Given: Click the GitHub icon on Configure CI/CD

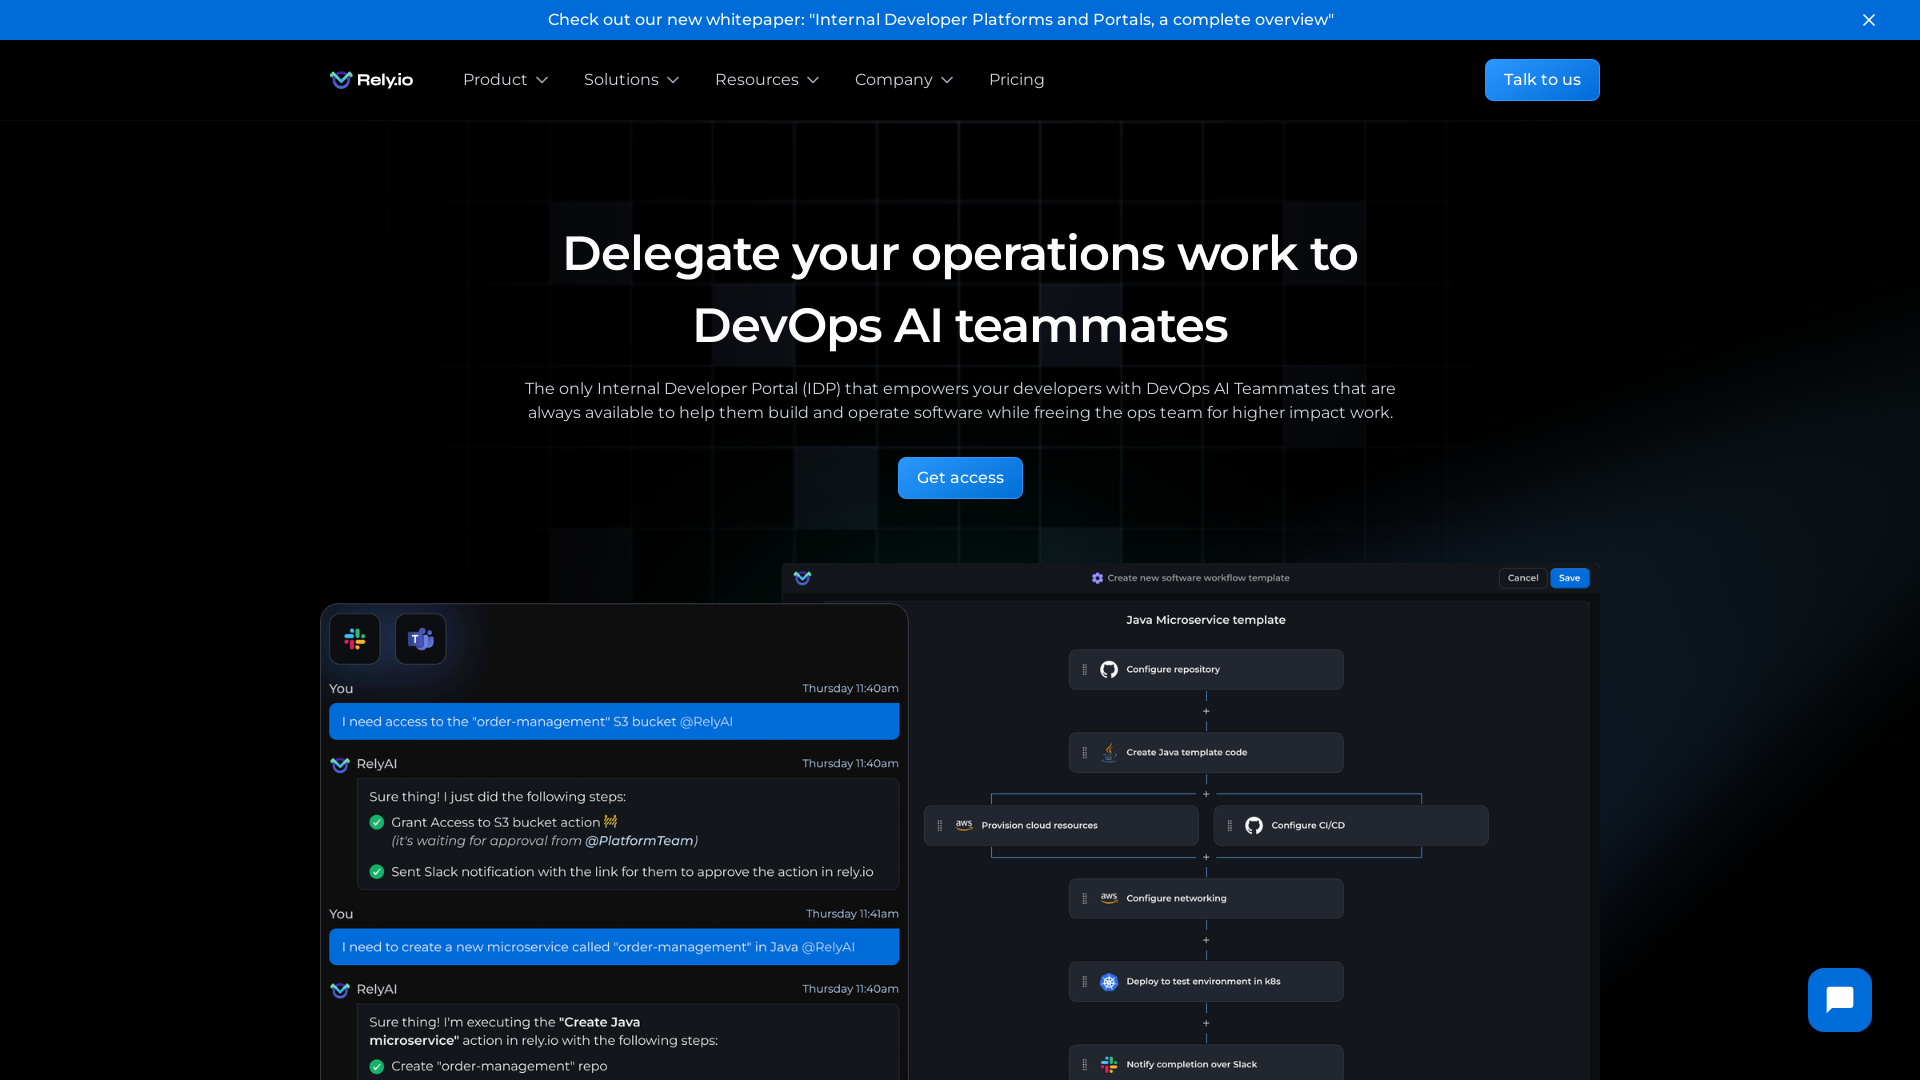Looking at the screenshot, I should 1254,826.
